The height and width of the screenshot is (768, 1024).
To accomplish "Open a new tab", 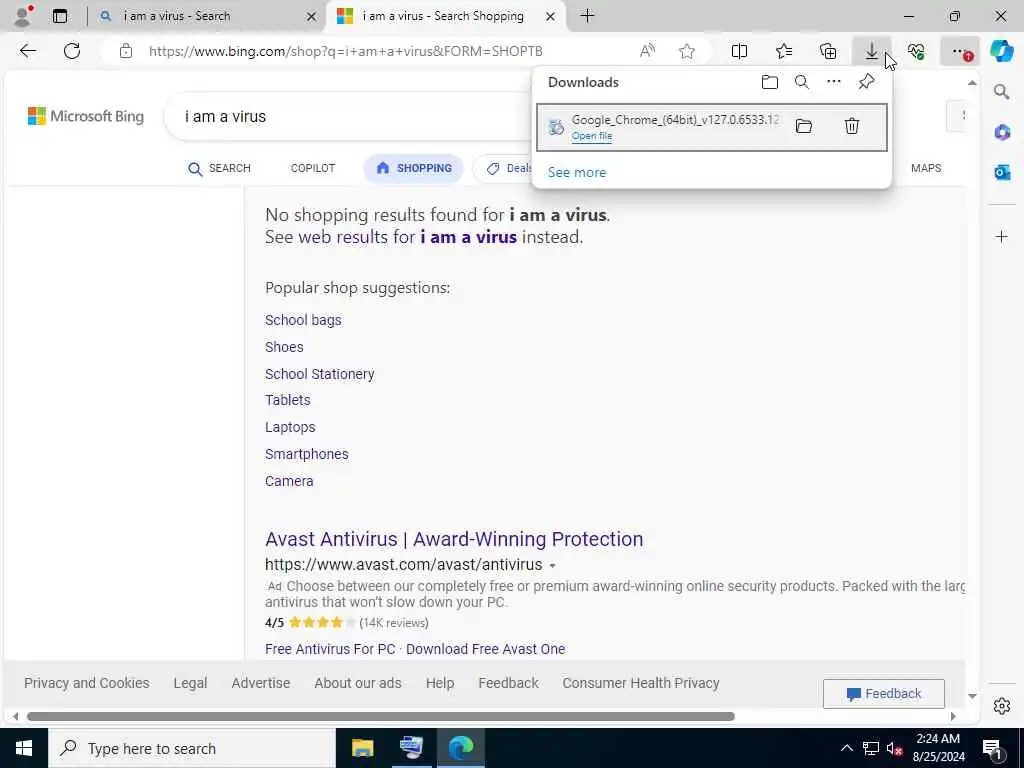I will 587,16.
